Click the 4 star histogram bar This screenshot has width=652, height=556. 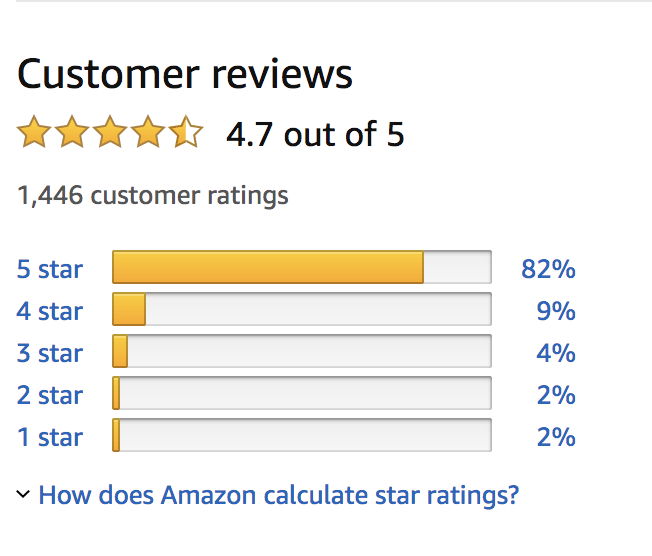coord(302,309)
